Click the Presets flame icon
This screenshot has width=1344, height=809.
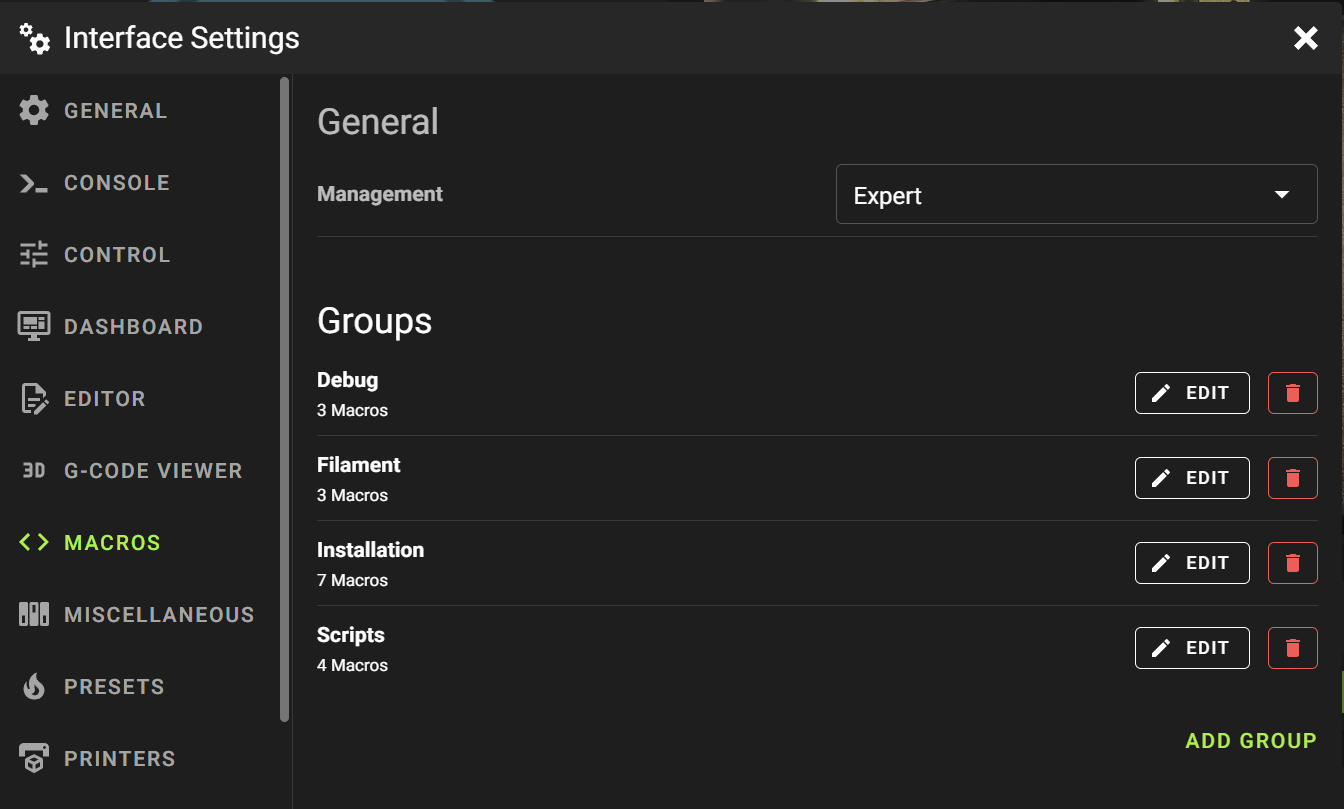click(34, 687)
